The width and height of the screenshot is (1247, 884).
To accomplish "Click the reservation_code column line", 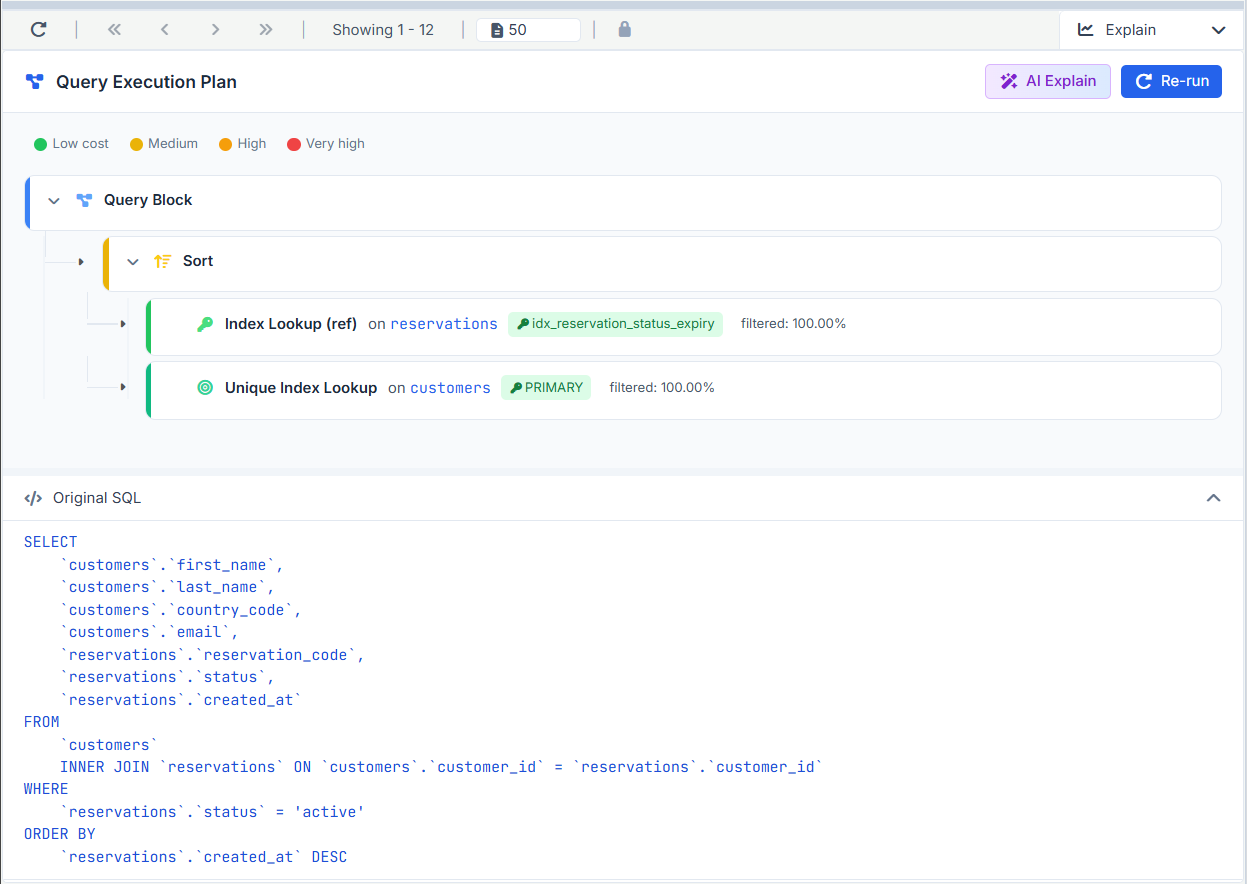I will (212, 655).
